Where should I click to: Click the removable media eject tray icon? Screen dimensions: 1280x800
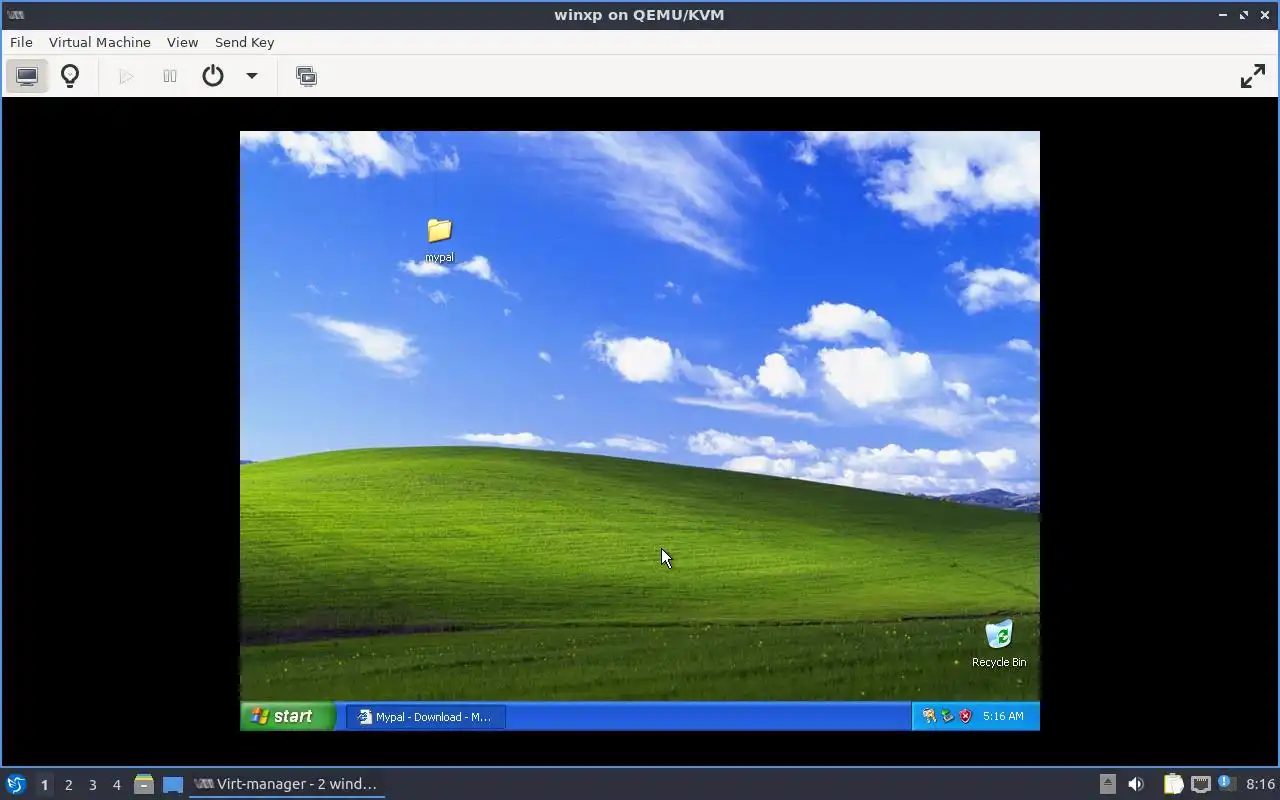point(1108,784)
